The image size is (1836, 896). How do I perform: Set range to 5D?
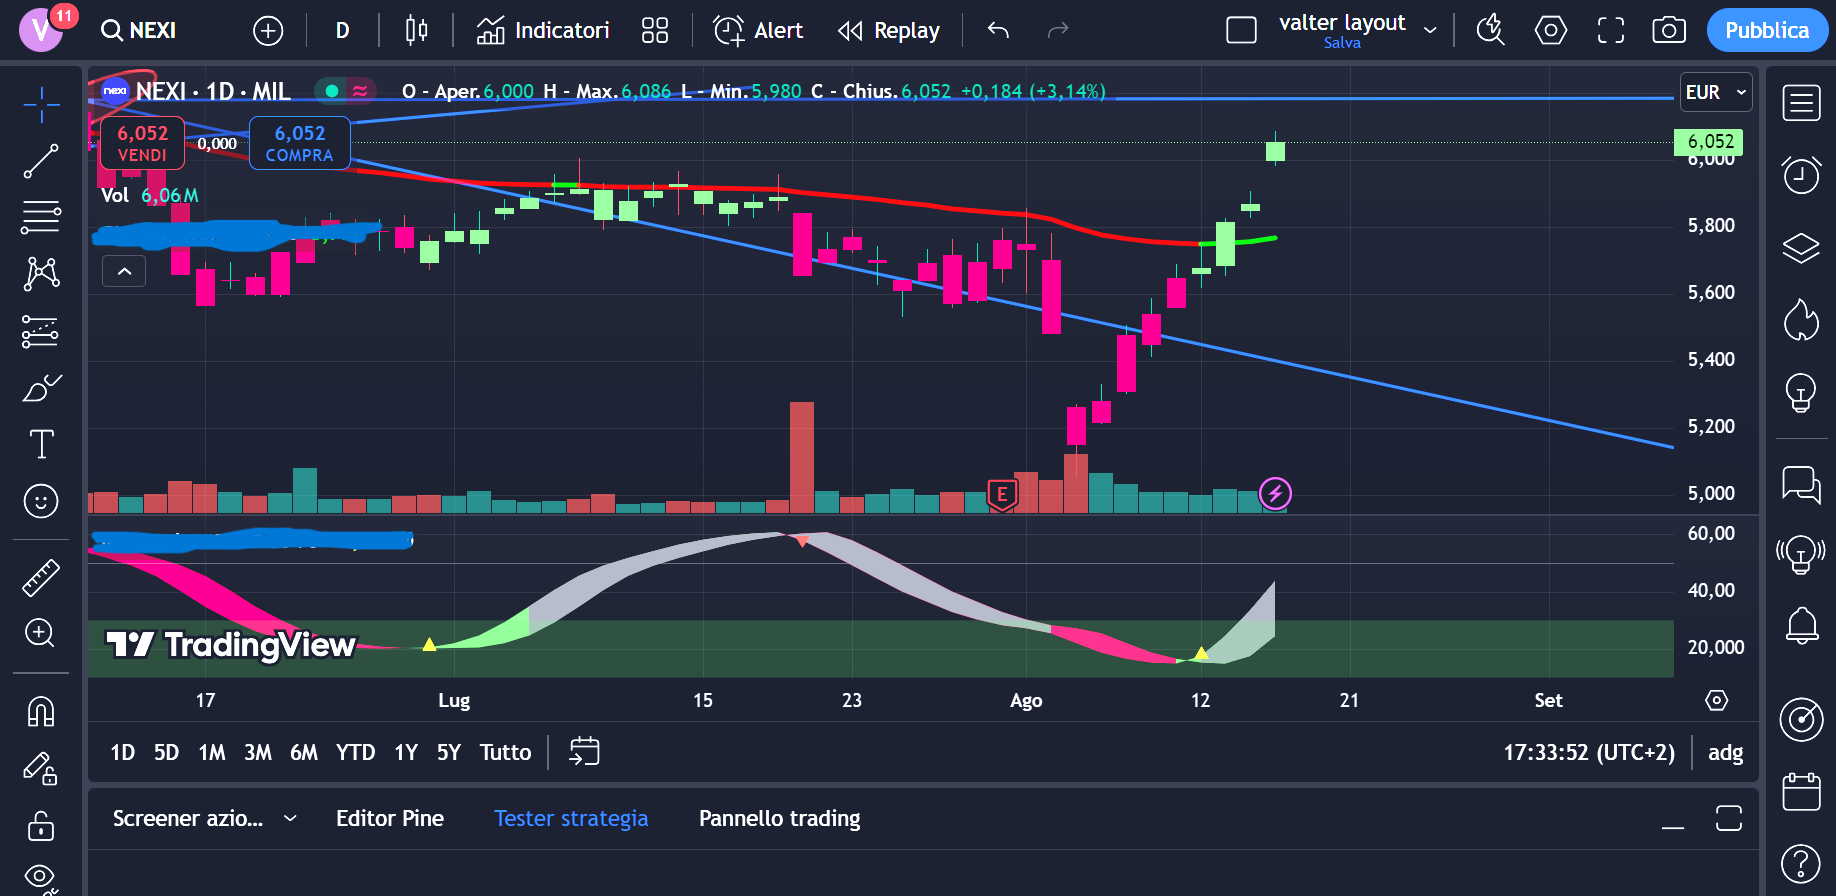coord(166,752)
